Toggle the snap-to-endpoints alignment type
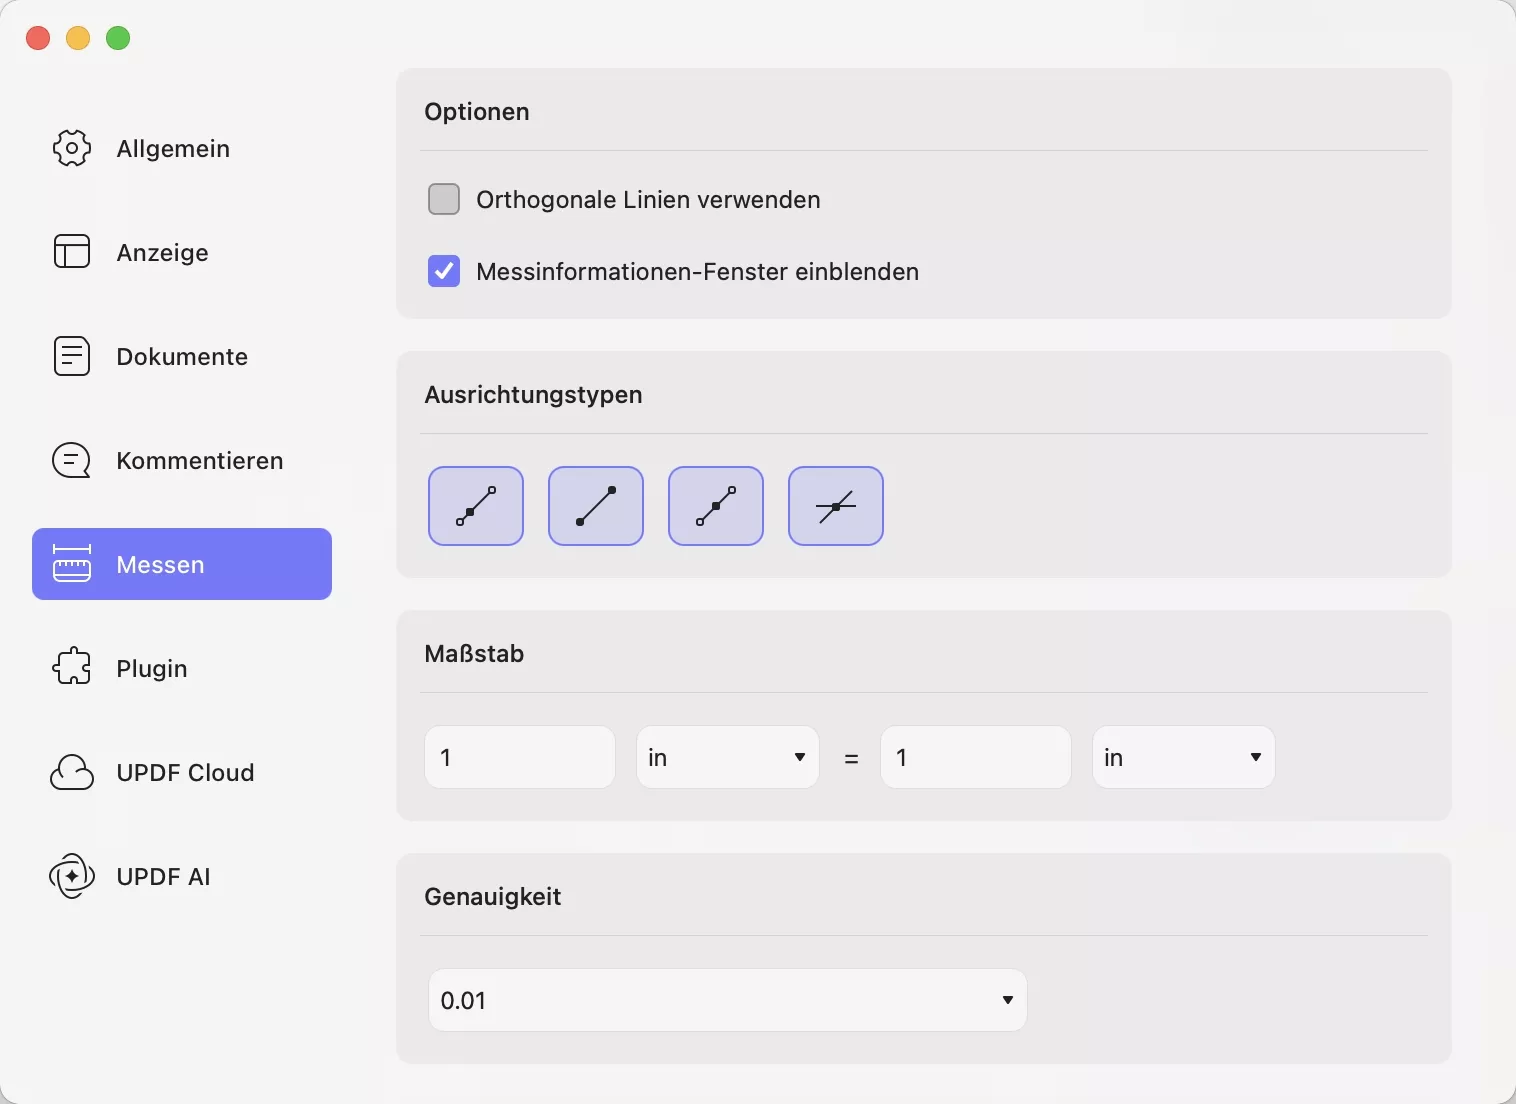The height and width of the screenshot is (1104, 1516). (x=596, y=506)
